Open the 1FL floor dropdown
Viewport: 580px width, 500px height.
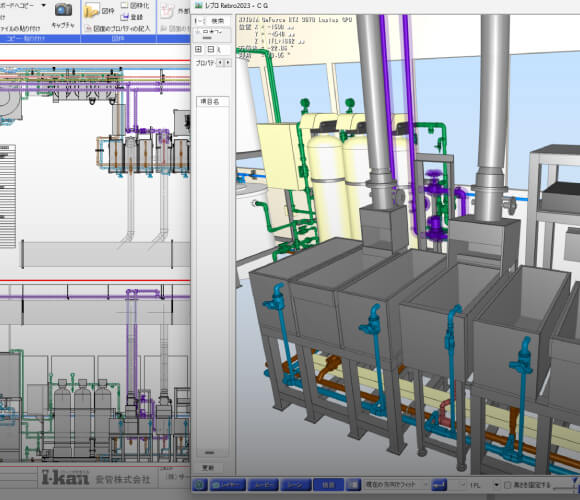496,484
